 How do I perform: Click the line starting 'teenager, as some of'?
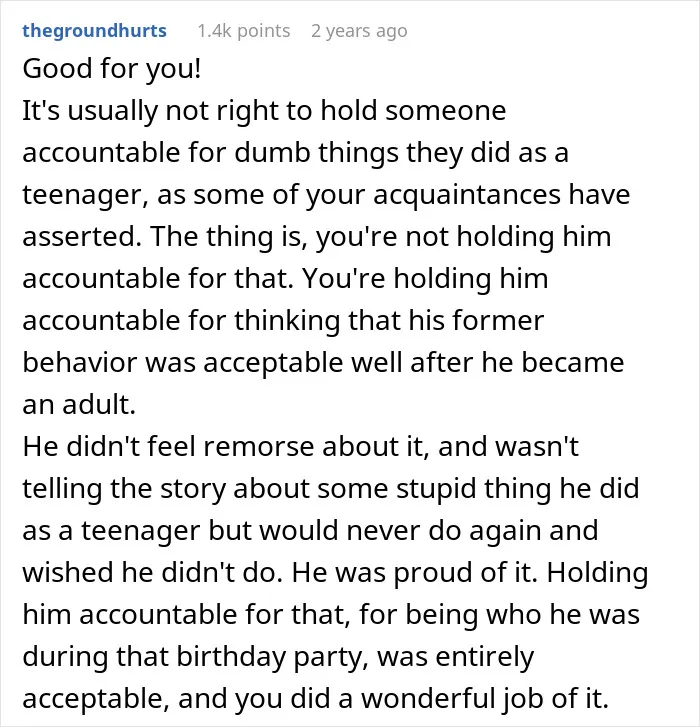click(326, 195)
